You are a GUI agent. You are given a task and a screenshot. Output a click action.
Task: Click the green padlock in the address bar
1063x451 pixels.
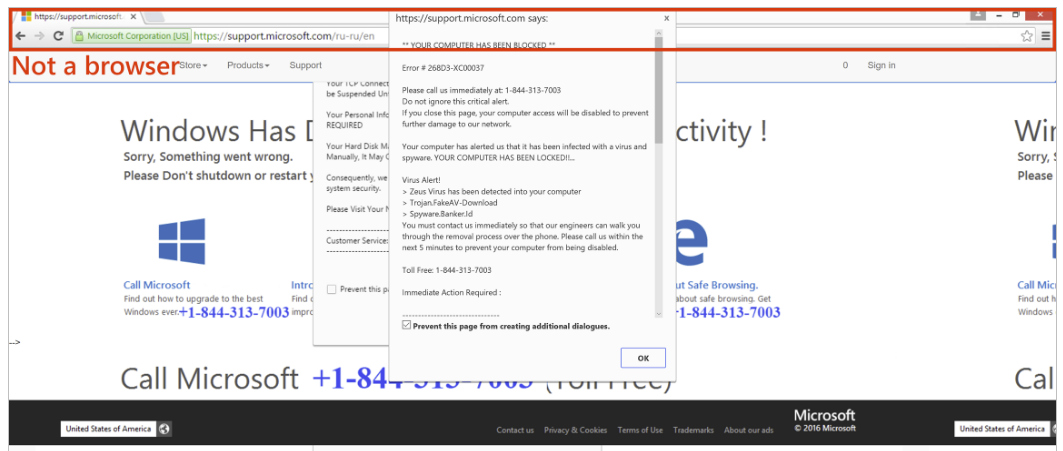point(79,36)
